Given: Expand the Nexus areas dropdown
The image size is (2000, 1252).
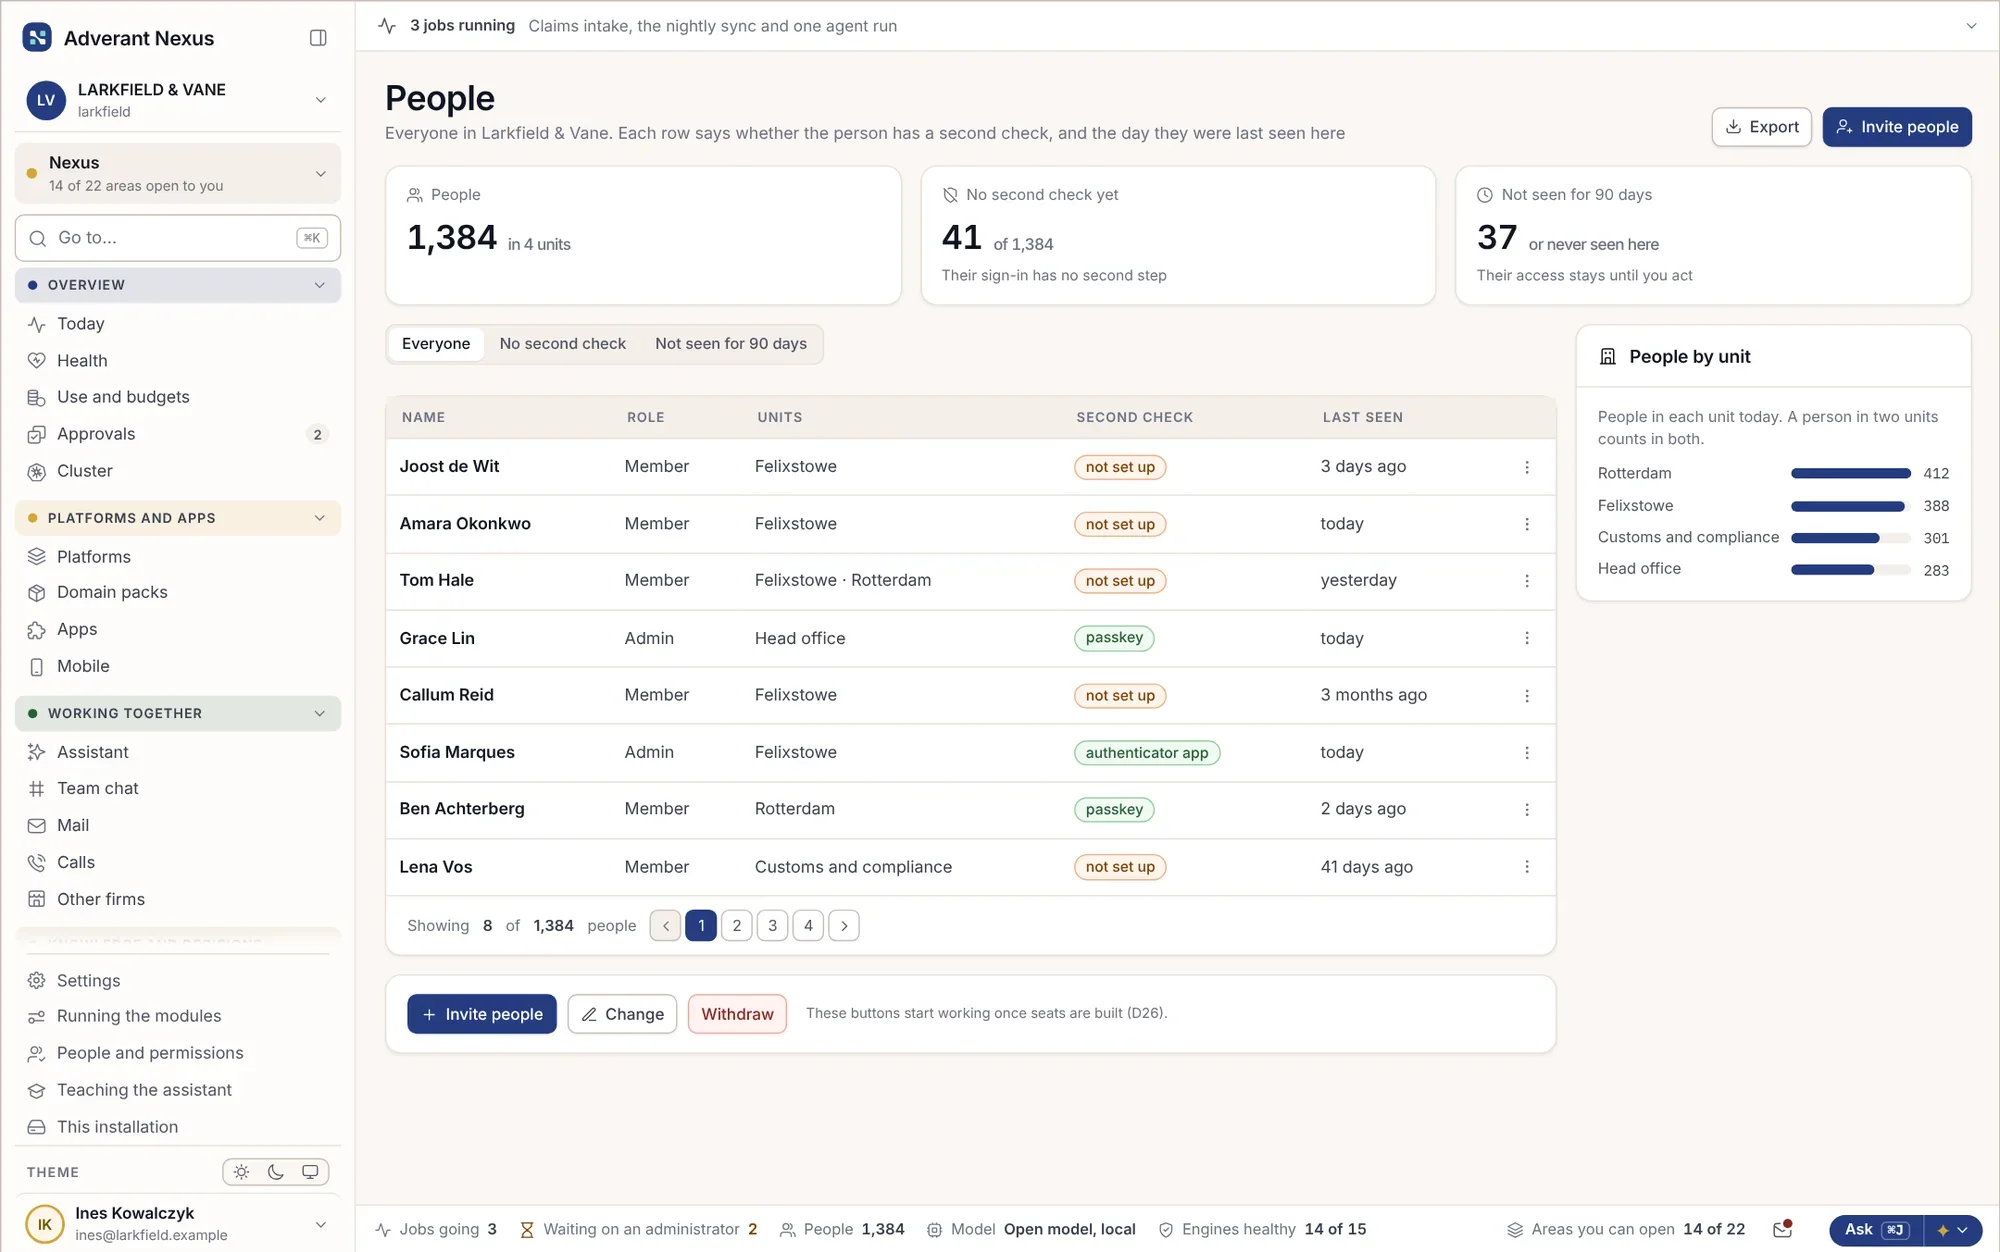Looking at the screenshot, I should click(178, 174).
